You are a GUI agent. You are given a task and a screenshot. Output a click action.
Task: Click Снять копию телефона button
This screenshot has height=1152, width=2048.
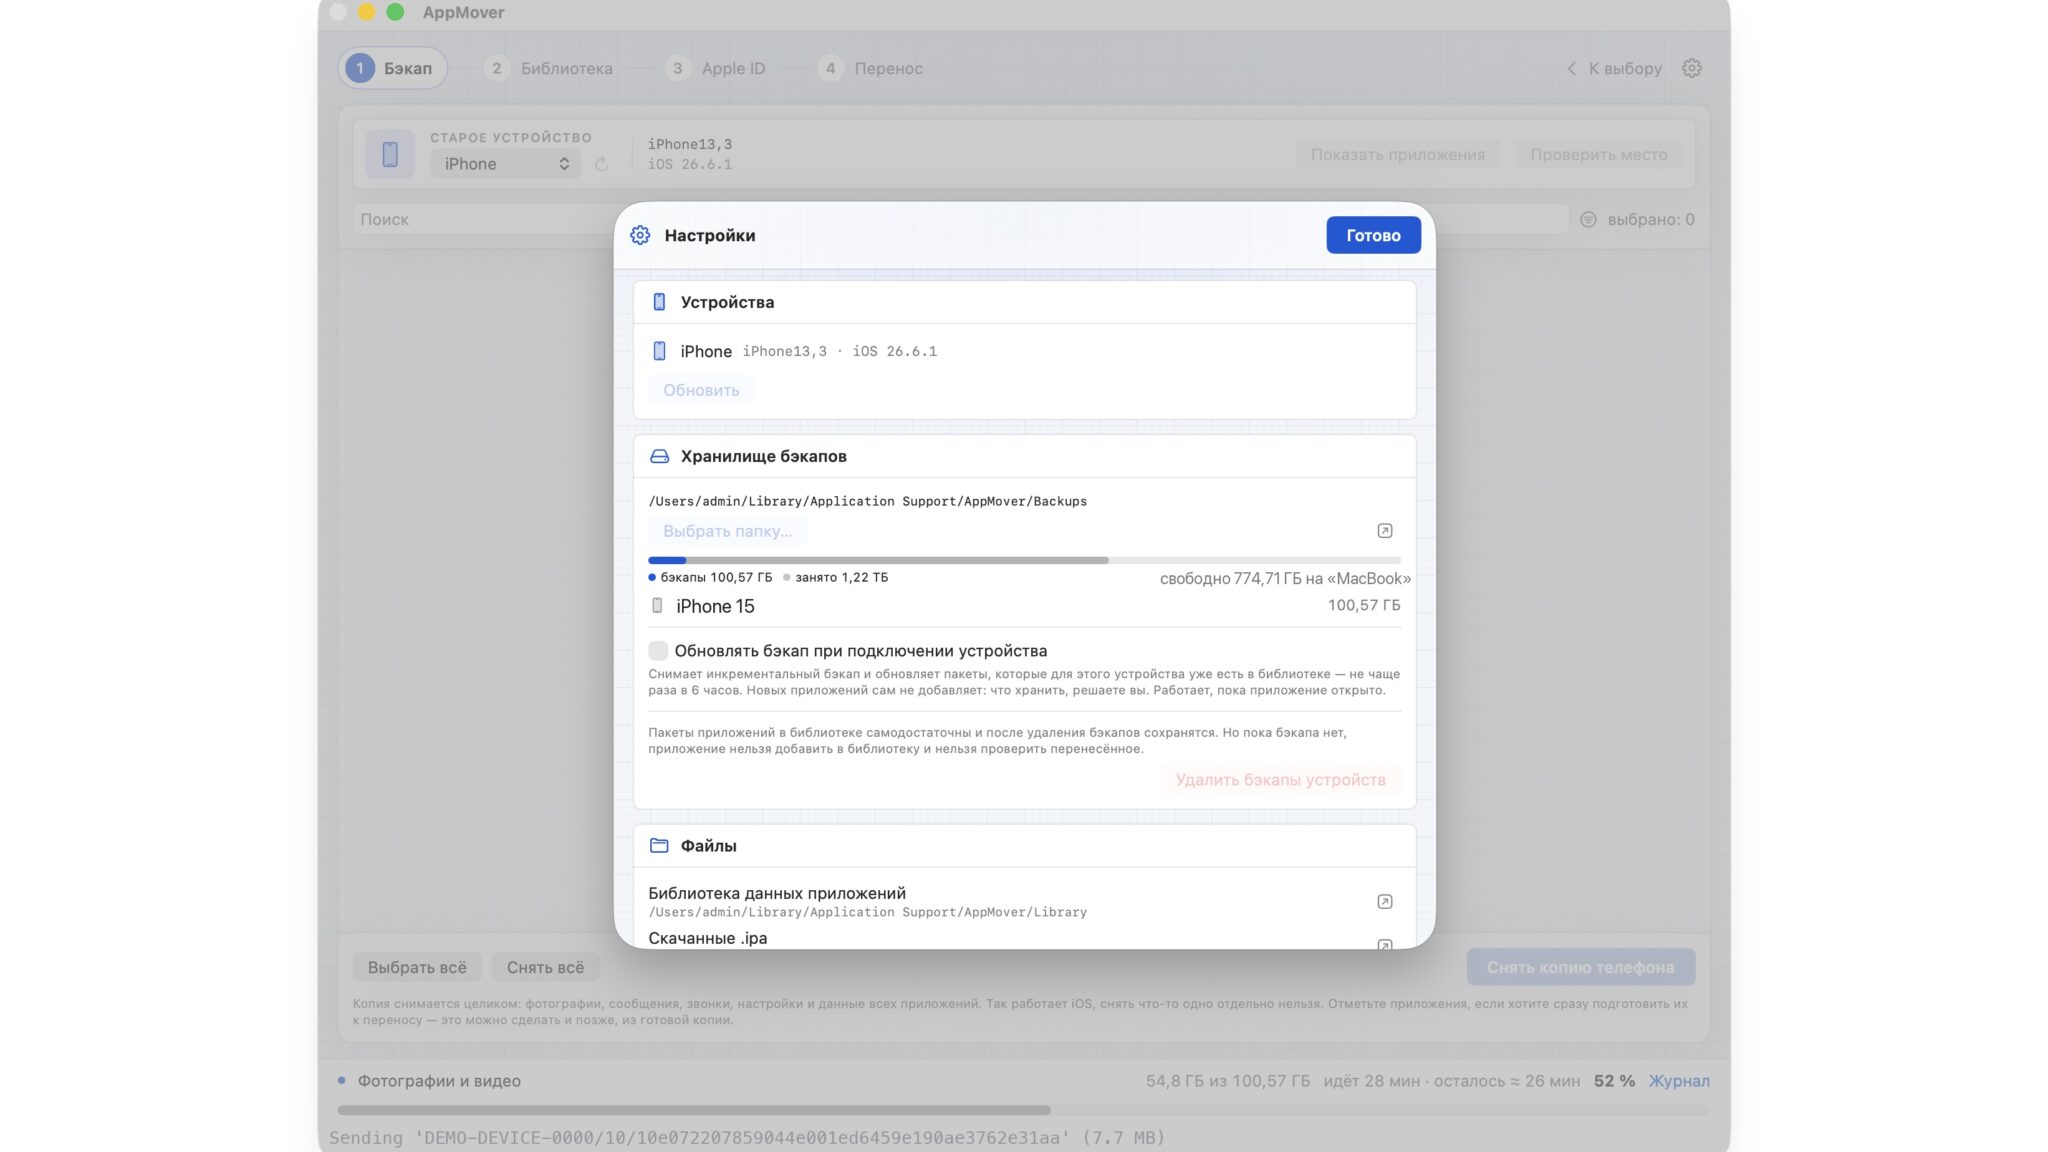click(x=1580, y=967)
